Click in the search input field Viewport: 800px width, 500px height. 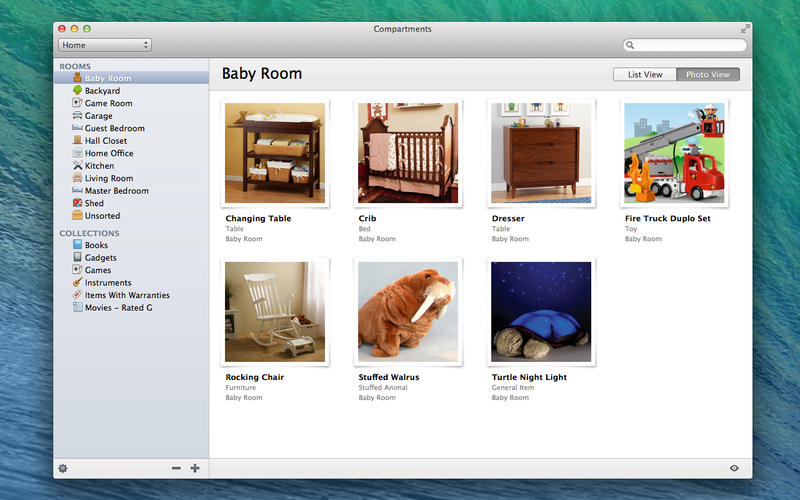(685, 45)
